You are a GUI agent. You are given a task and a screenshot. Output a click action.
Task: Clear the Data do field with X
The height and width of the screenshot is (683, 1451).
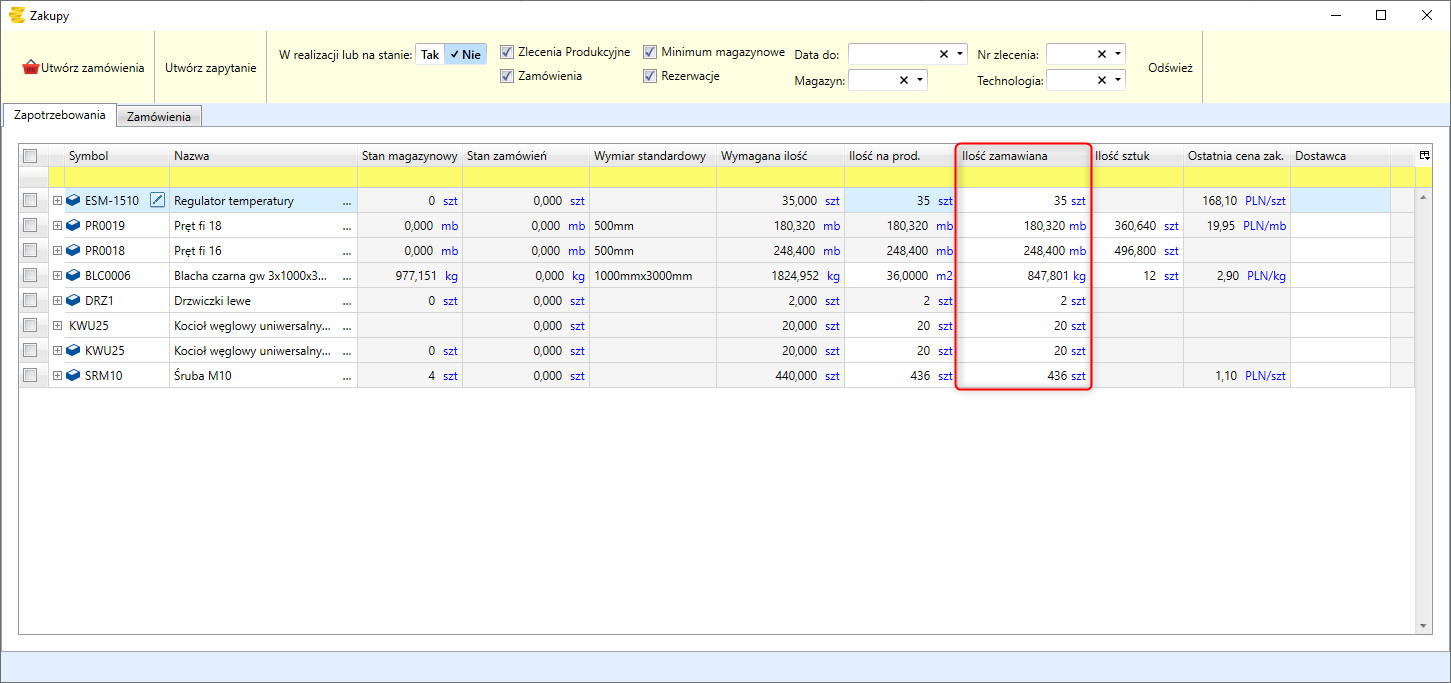pyautogui.click(x=944, y=54)
